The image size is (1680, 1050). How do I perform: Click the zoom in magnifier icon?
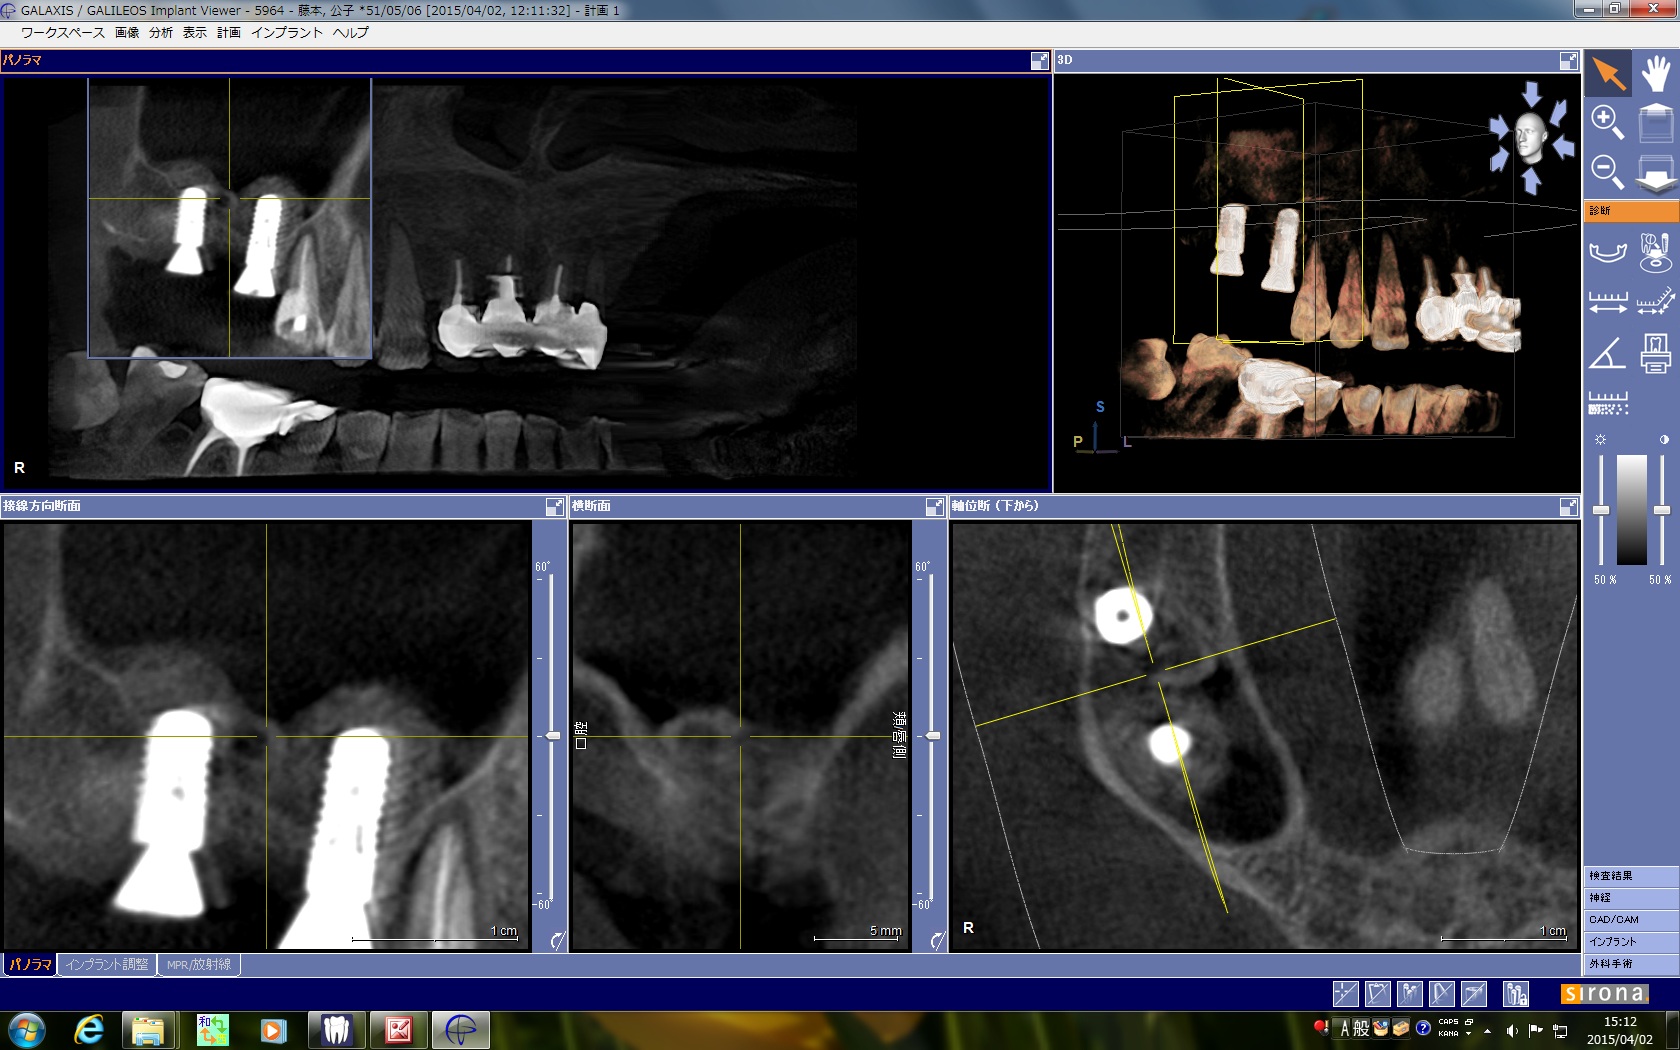point(1607,123)
